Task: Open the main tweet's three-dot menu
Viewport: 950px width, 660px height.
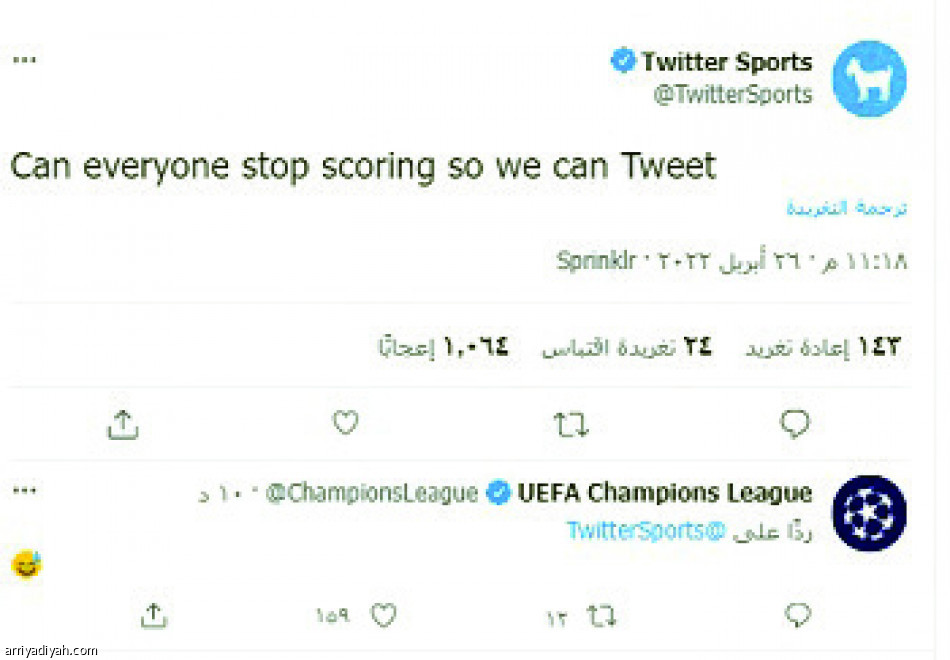Action: (24, 60)
